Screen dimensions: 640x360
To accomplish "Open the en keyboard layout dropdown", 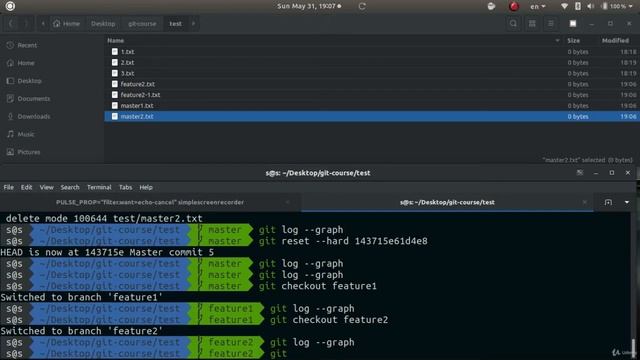I will pos(538,6).
